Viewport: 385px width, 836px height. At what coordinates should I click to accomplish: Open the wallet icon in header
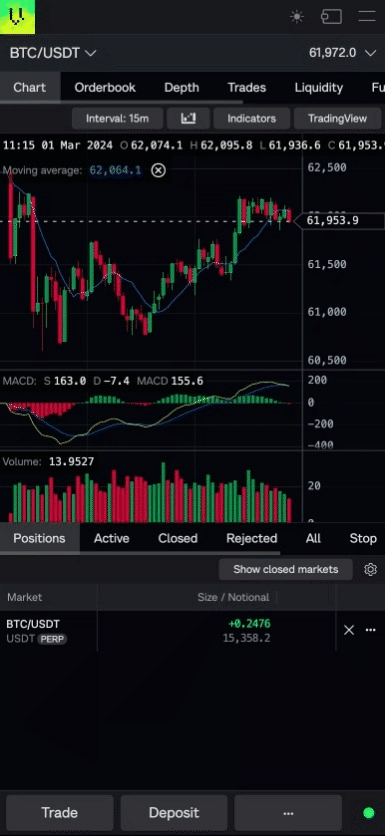click(331, 17)
